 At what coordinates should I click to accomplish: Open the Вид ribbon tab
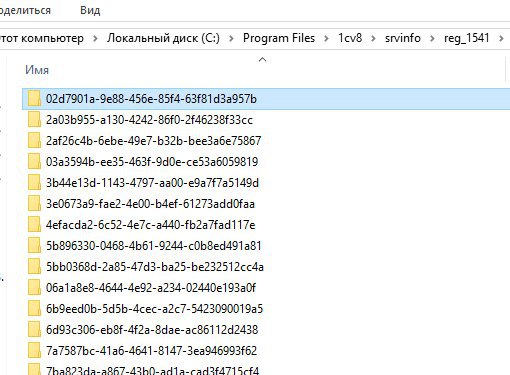click(x=90, y=10)
